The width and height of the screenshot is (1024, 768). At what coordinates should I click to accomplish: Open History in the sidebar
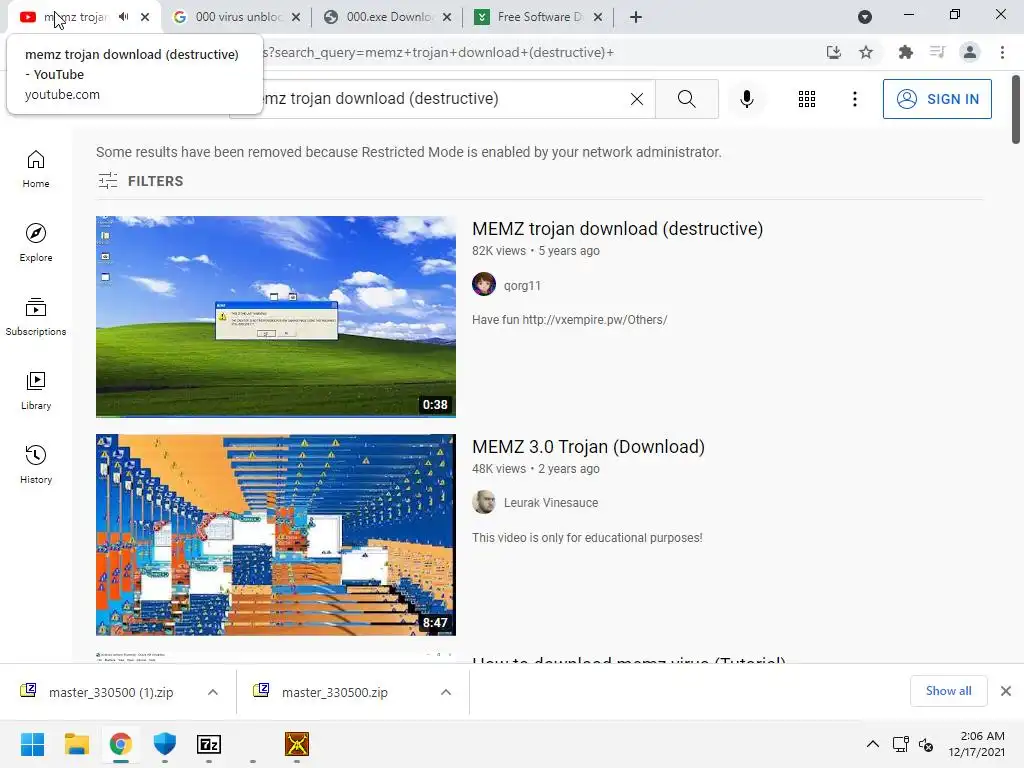pyautogui.click(x=36, y=464)
